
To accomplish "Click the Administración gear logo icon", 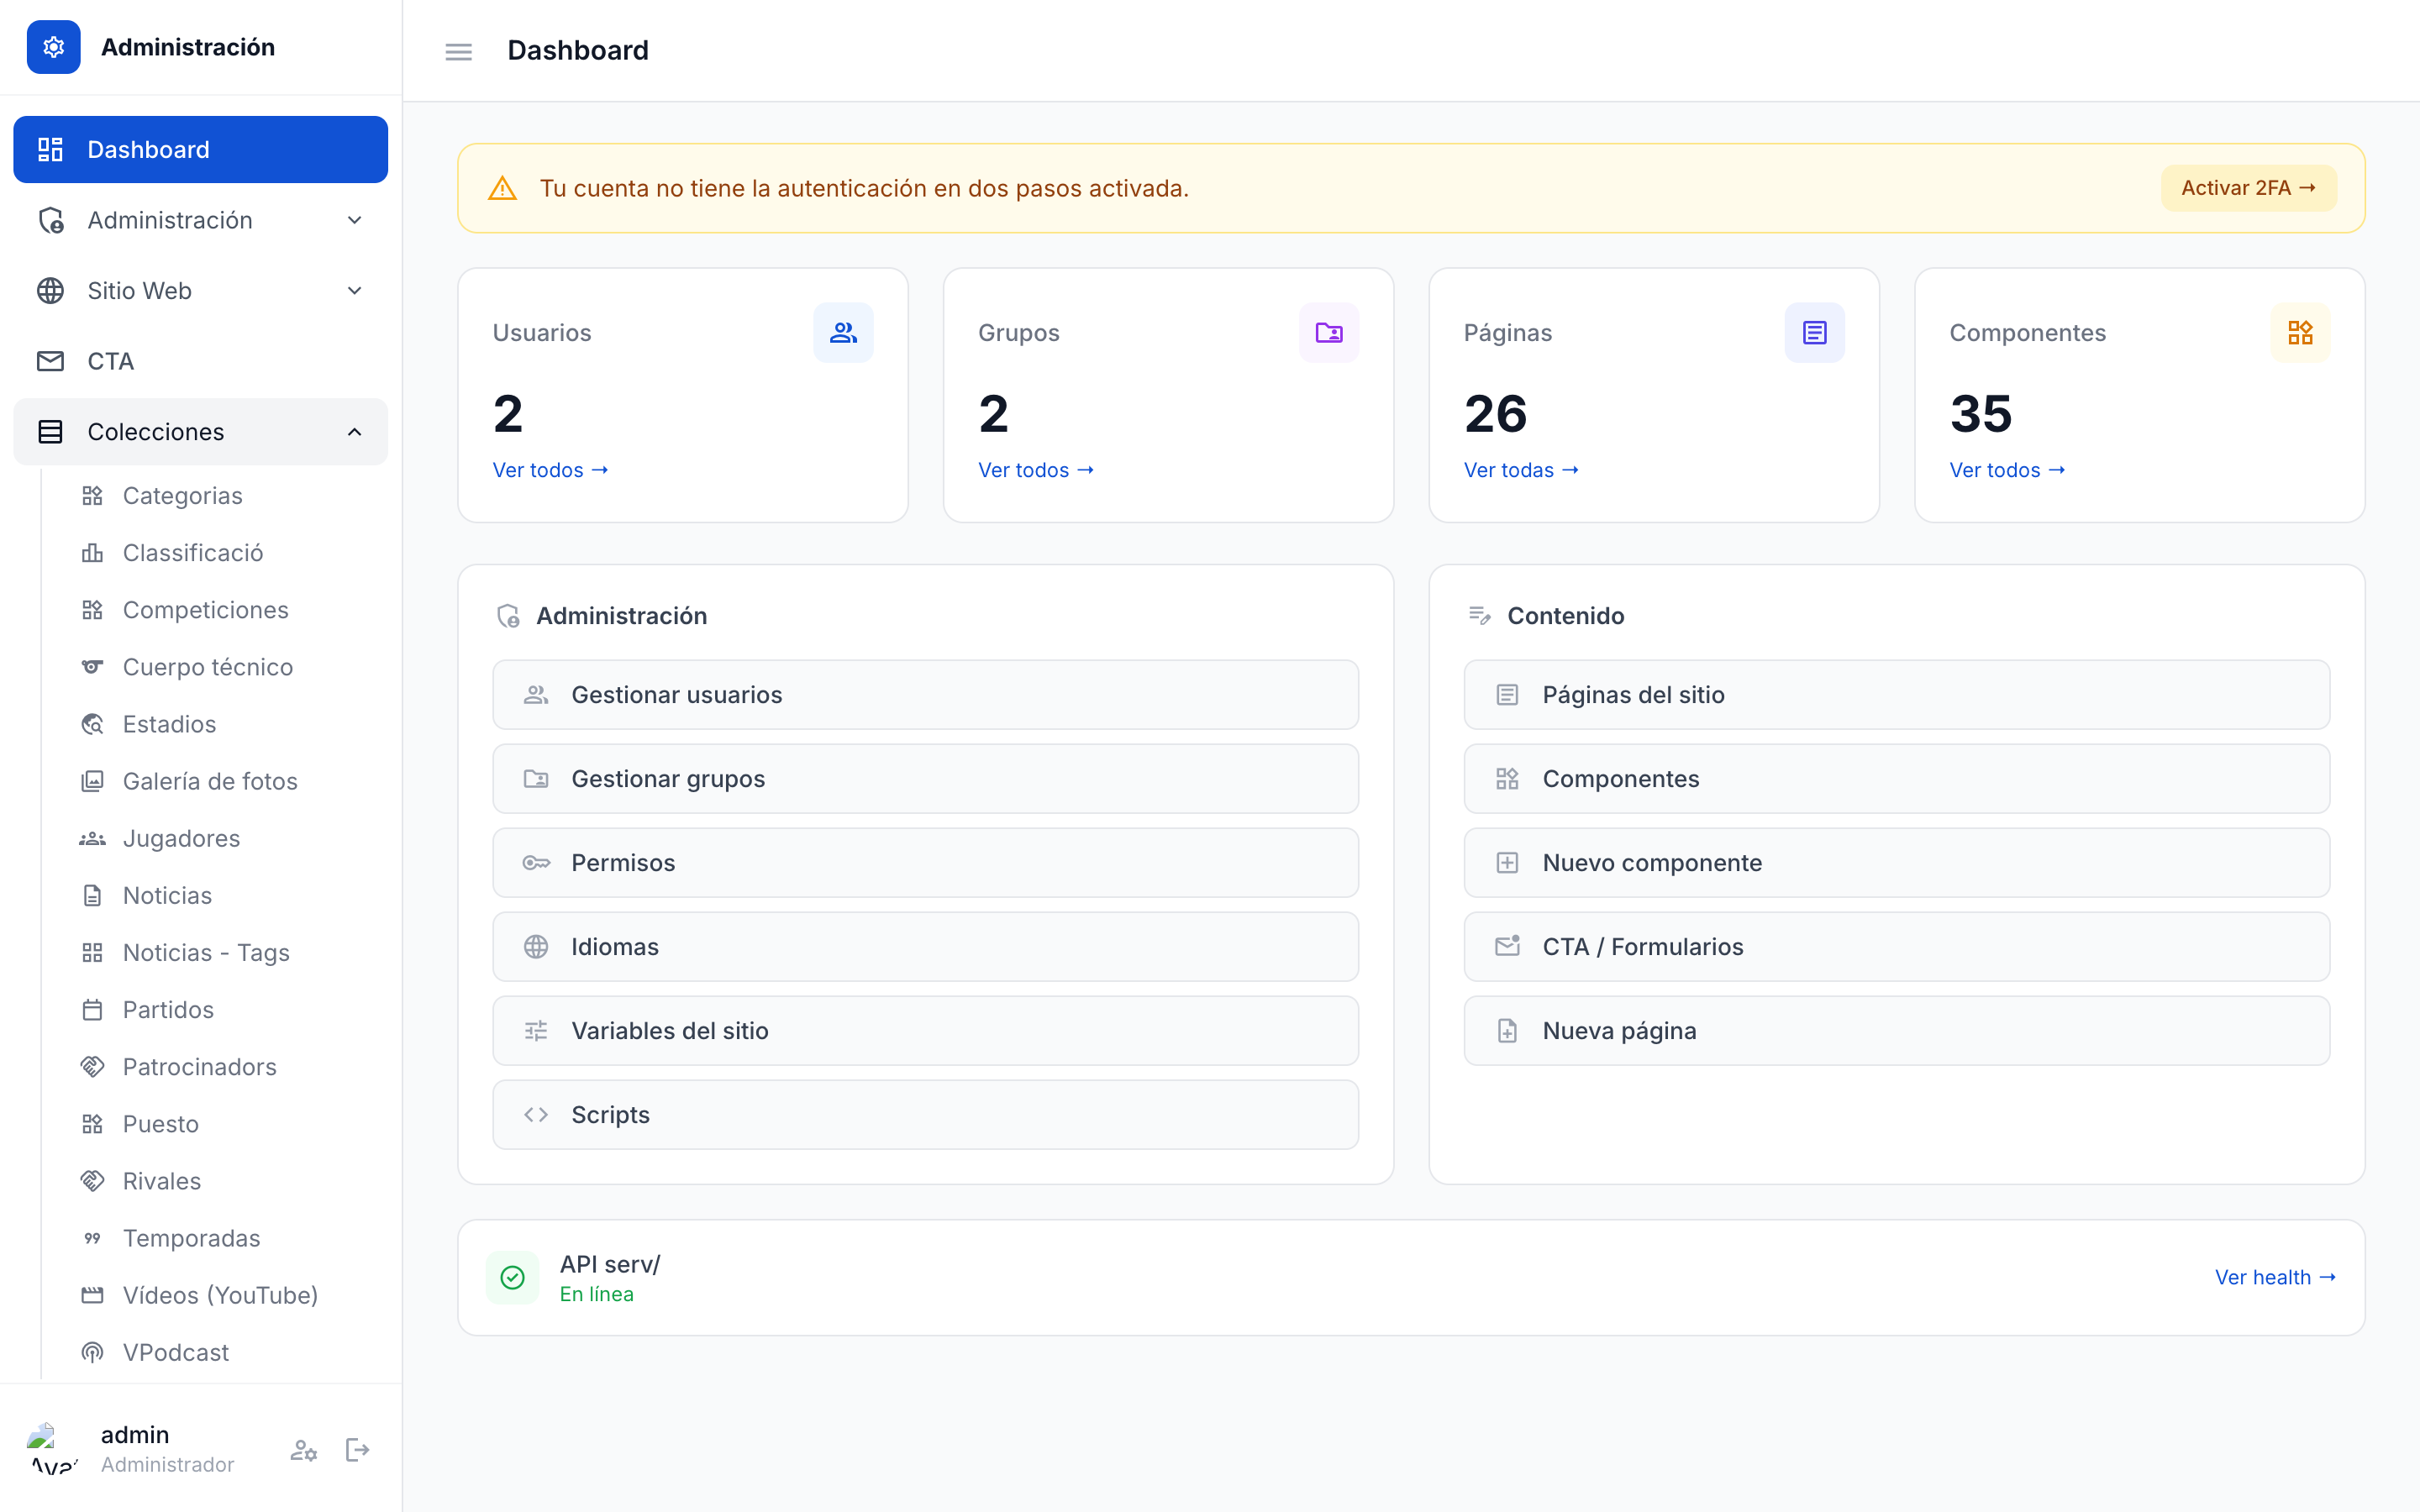I will pos(54,47).
